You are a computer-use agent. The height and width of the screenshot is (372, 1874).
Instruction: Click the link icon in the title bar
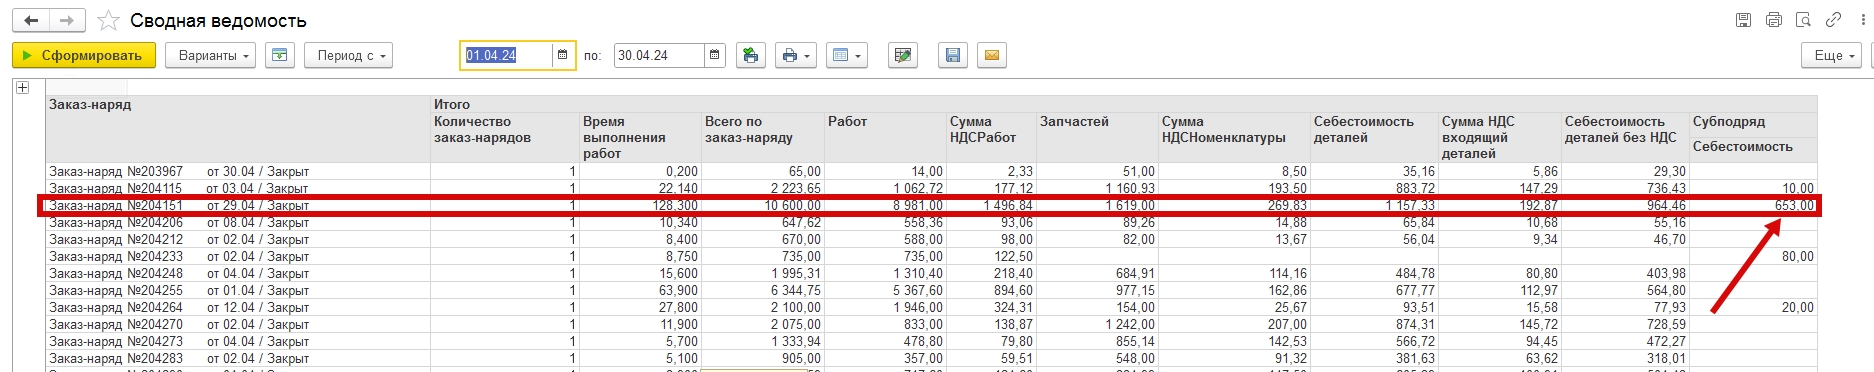1833,20
